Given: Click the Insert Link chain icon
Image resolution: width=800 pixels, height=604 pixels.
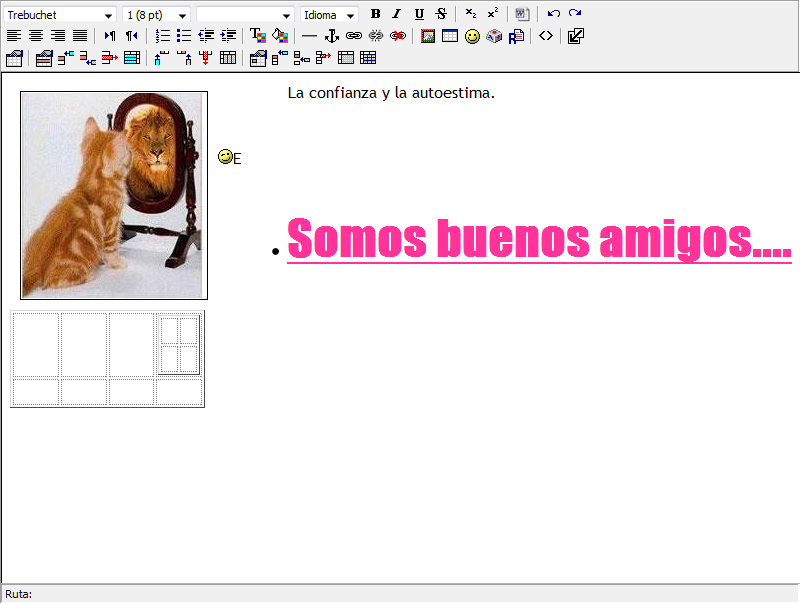Looking at the screenshot, I should point(354,36).
